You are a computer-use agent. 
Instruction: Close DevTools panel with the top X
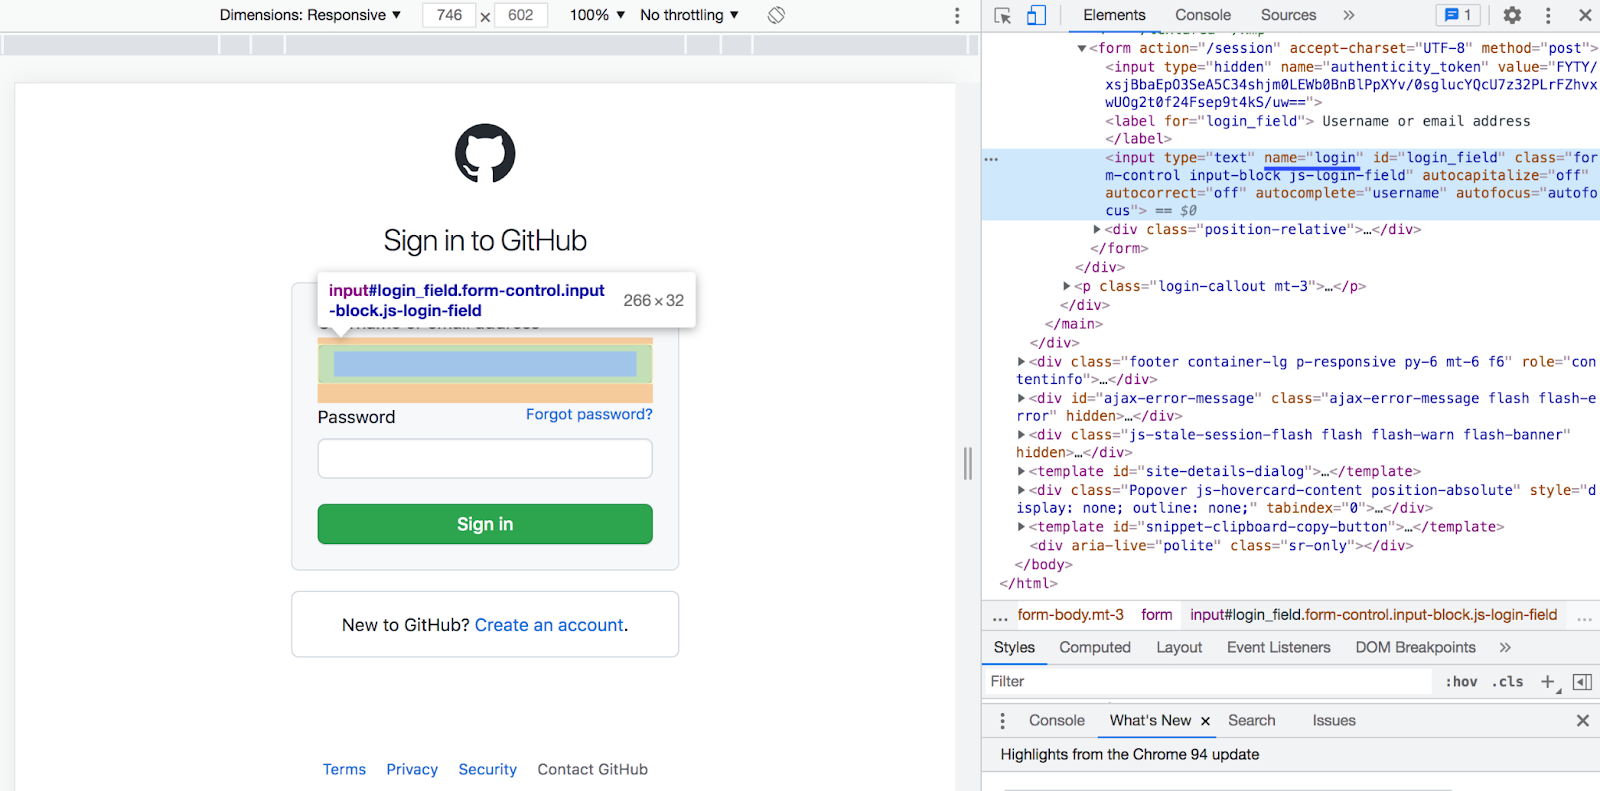click(x=1585, y=15)
